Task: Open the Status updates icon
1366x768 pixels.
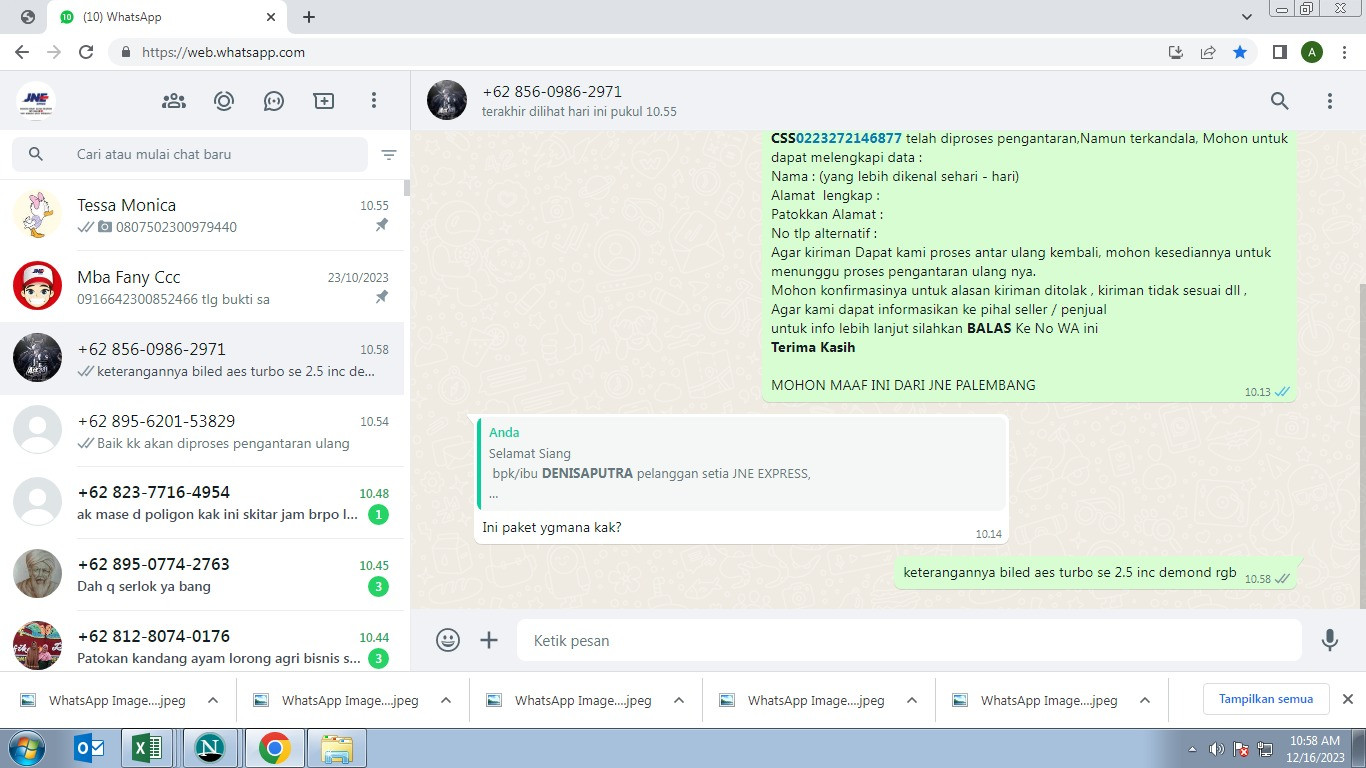Action: click(224, 100)
